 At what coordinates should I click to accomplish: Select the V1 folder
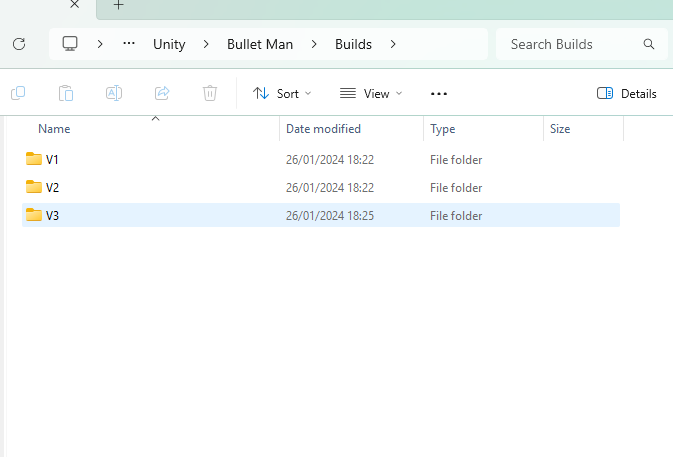coord(53,159)
